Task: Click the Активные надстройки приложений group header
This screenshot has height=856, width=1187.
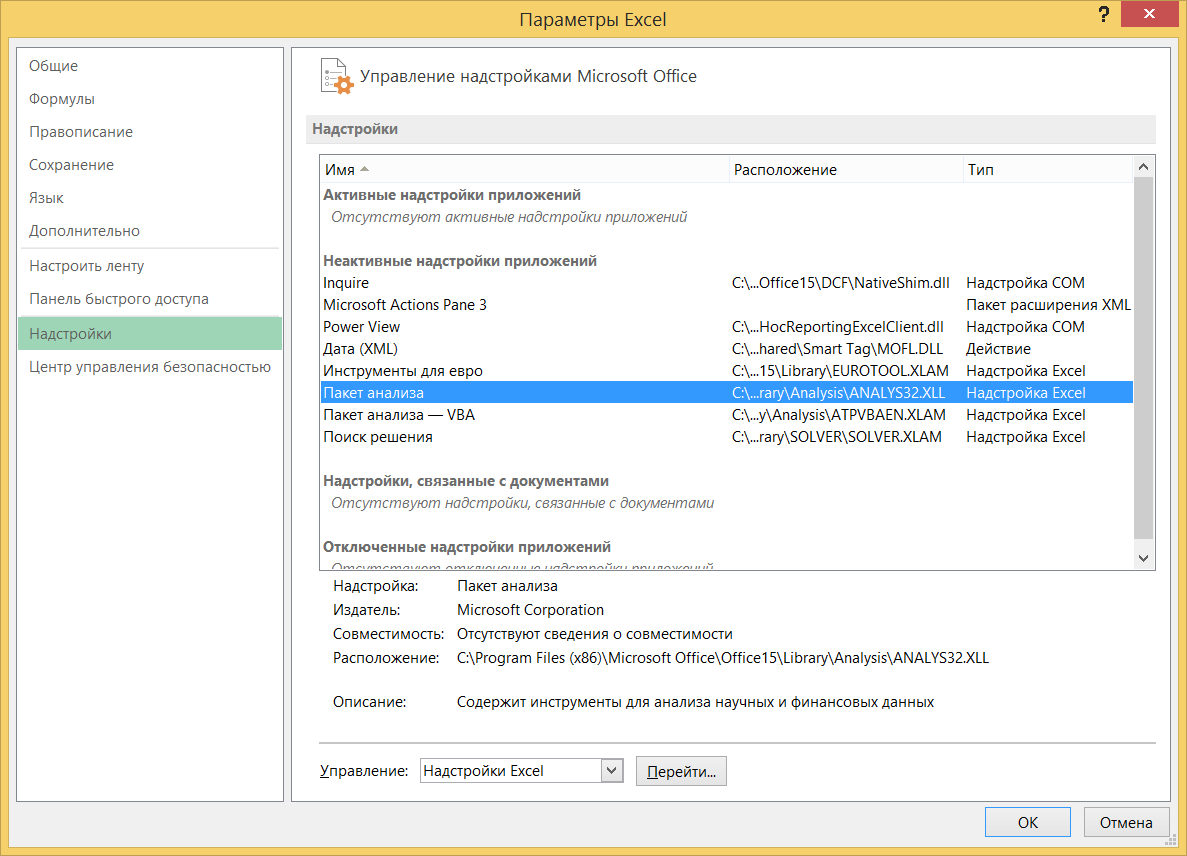Action: pos(452,195)
